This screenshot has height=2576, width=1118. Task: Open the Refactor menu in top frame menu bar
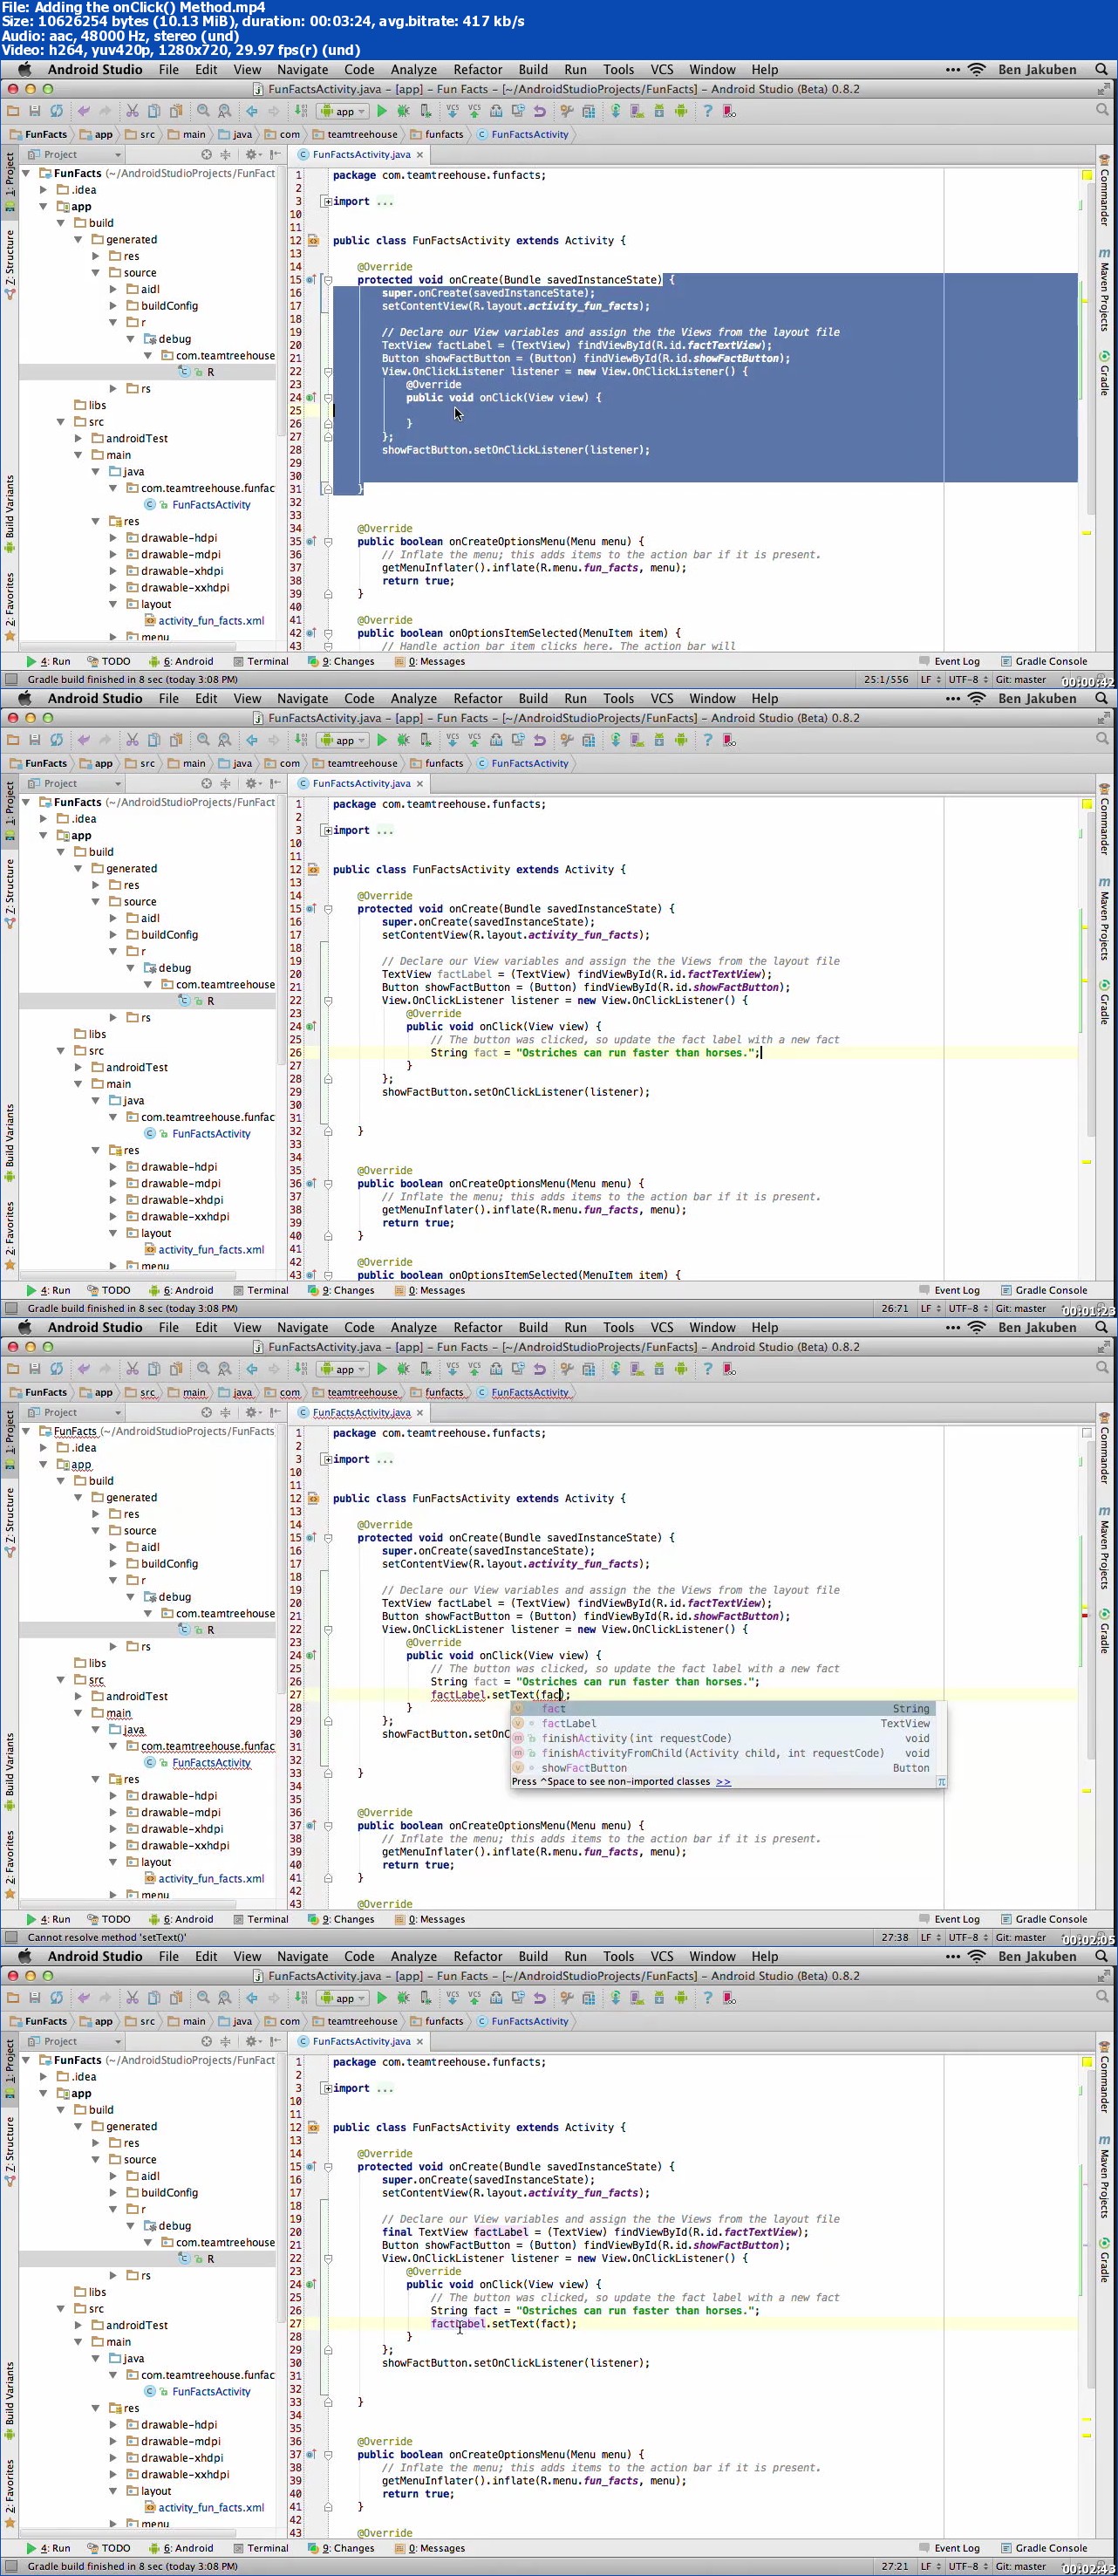tap(477, 69)
